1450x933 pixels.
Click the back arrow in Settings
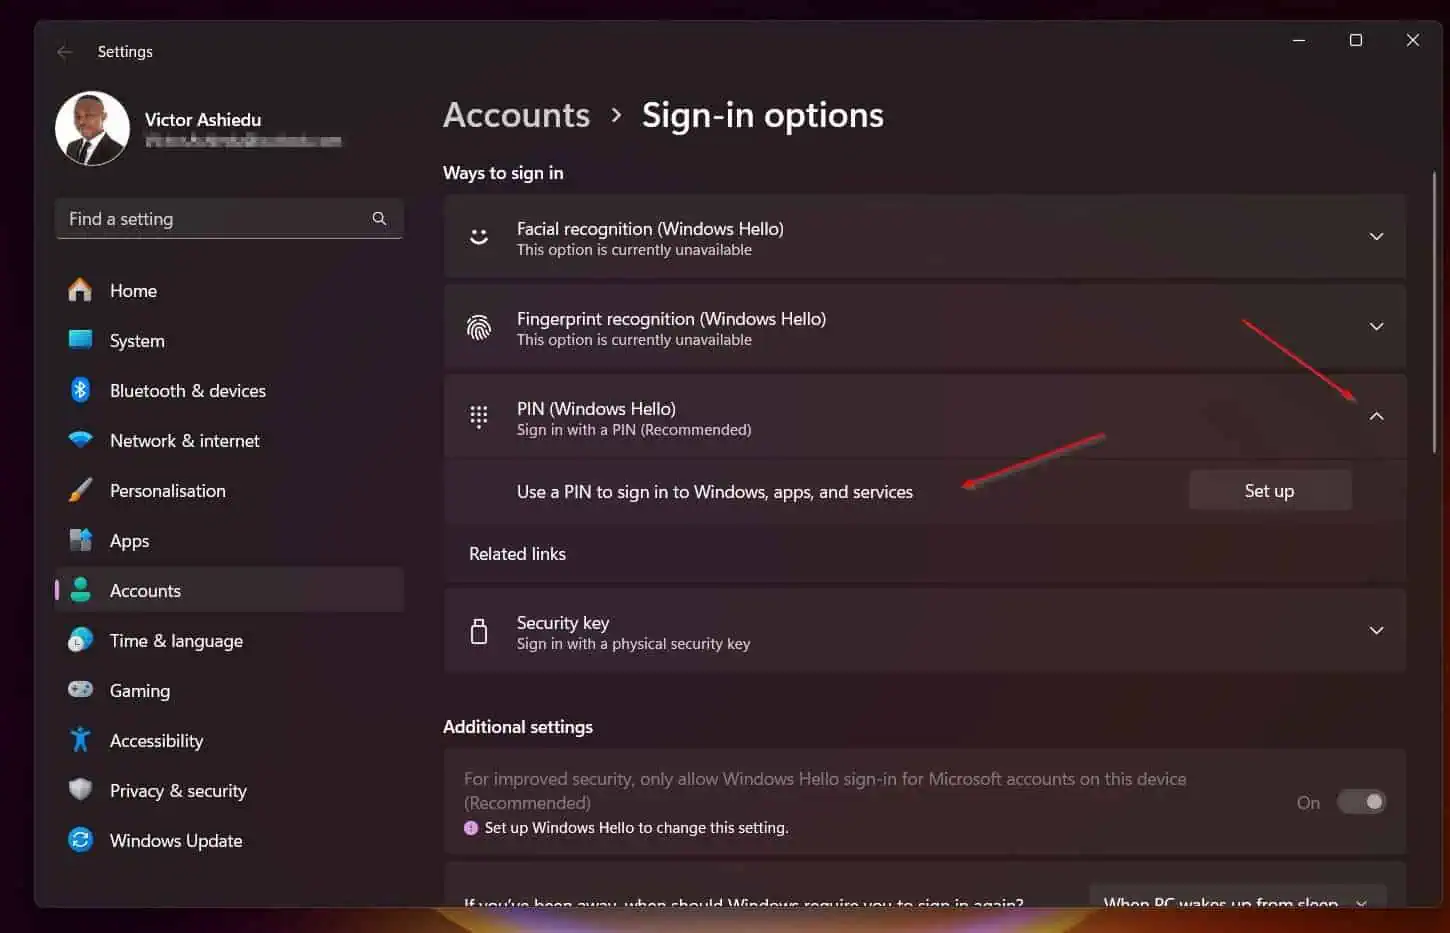click(x=65, y=52)
